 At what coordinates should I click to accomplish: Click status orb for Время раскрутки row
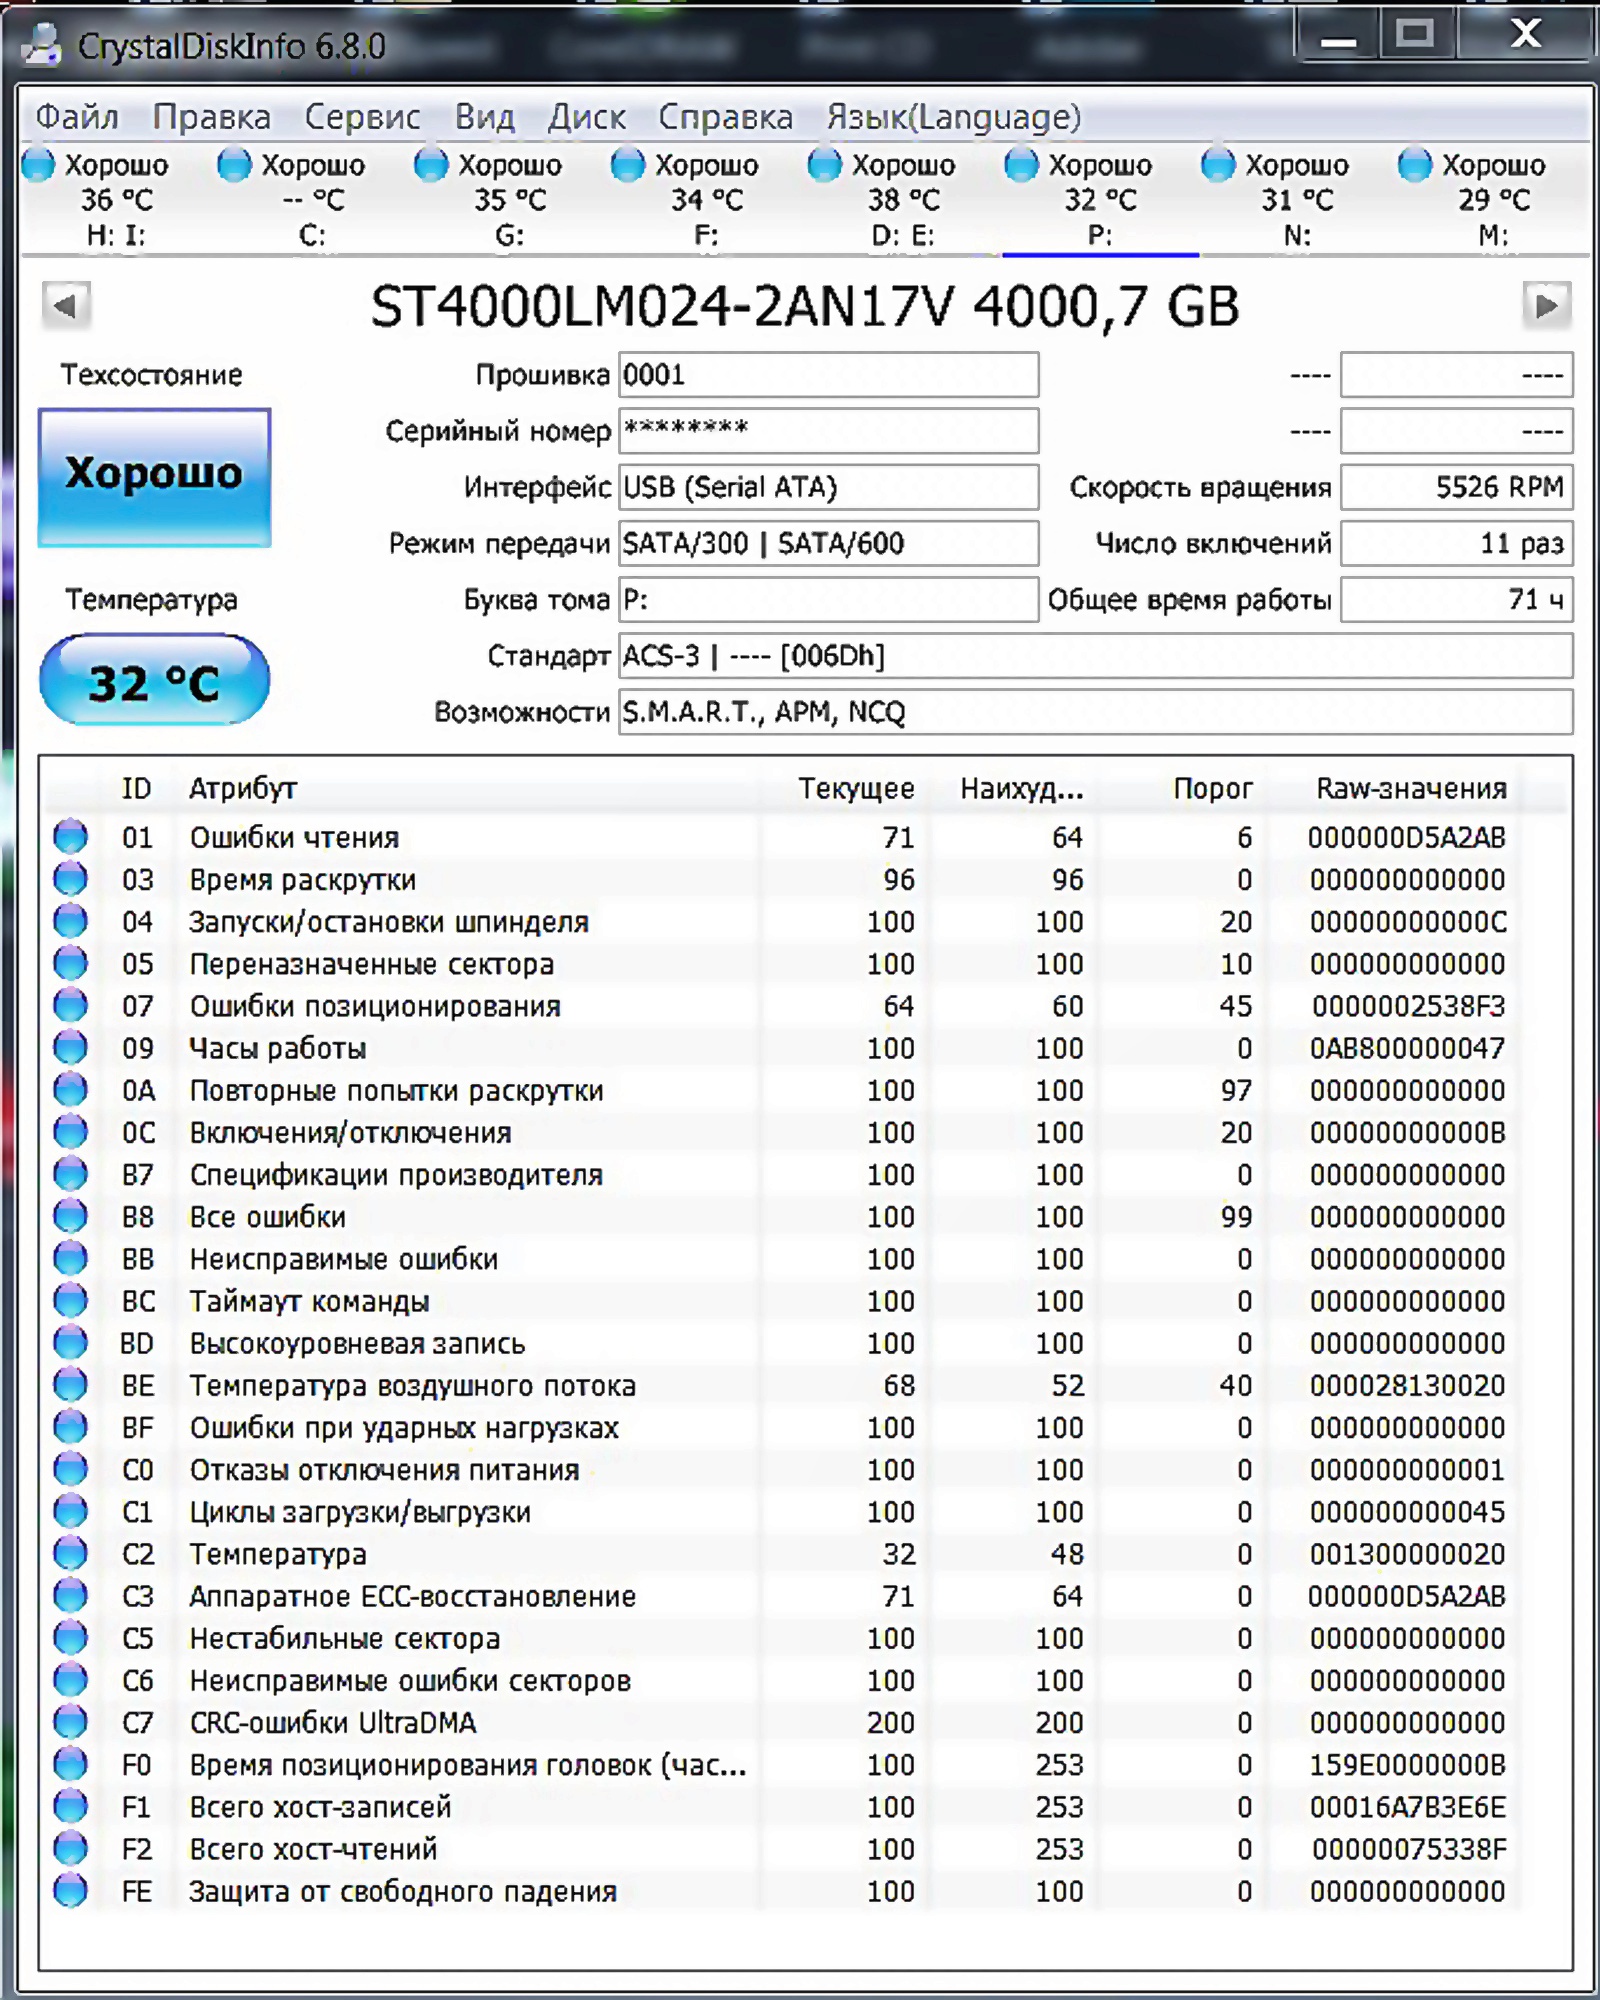point(70,878)
